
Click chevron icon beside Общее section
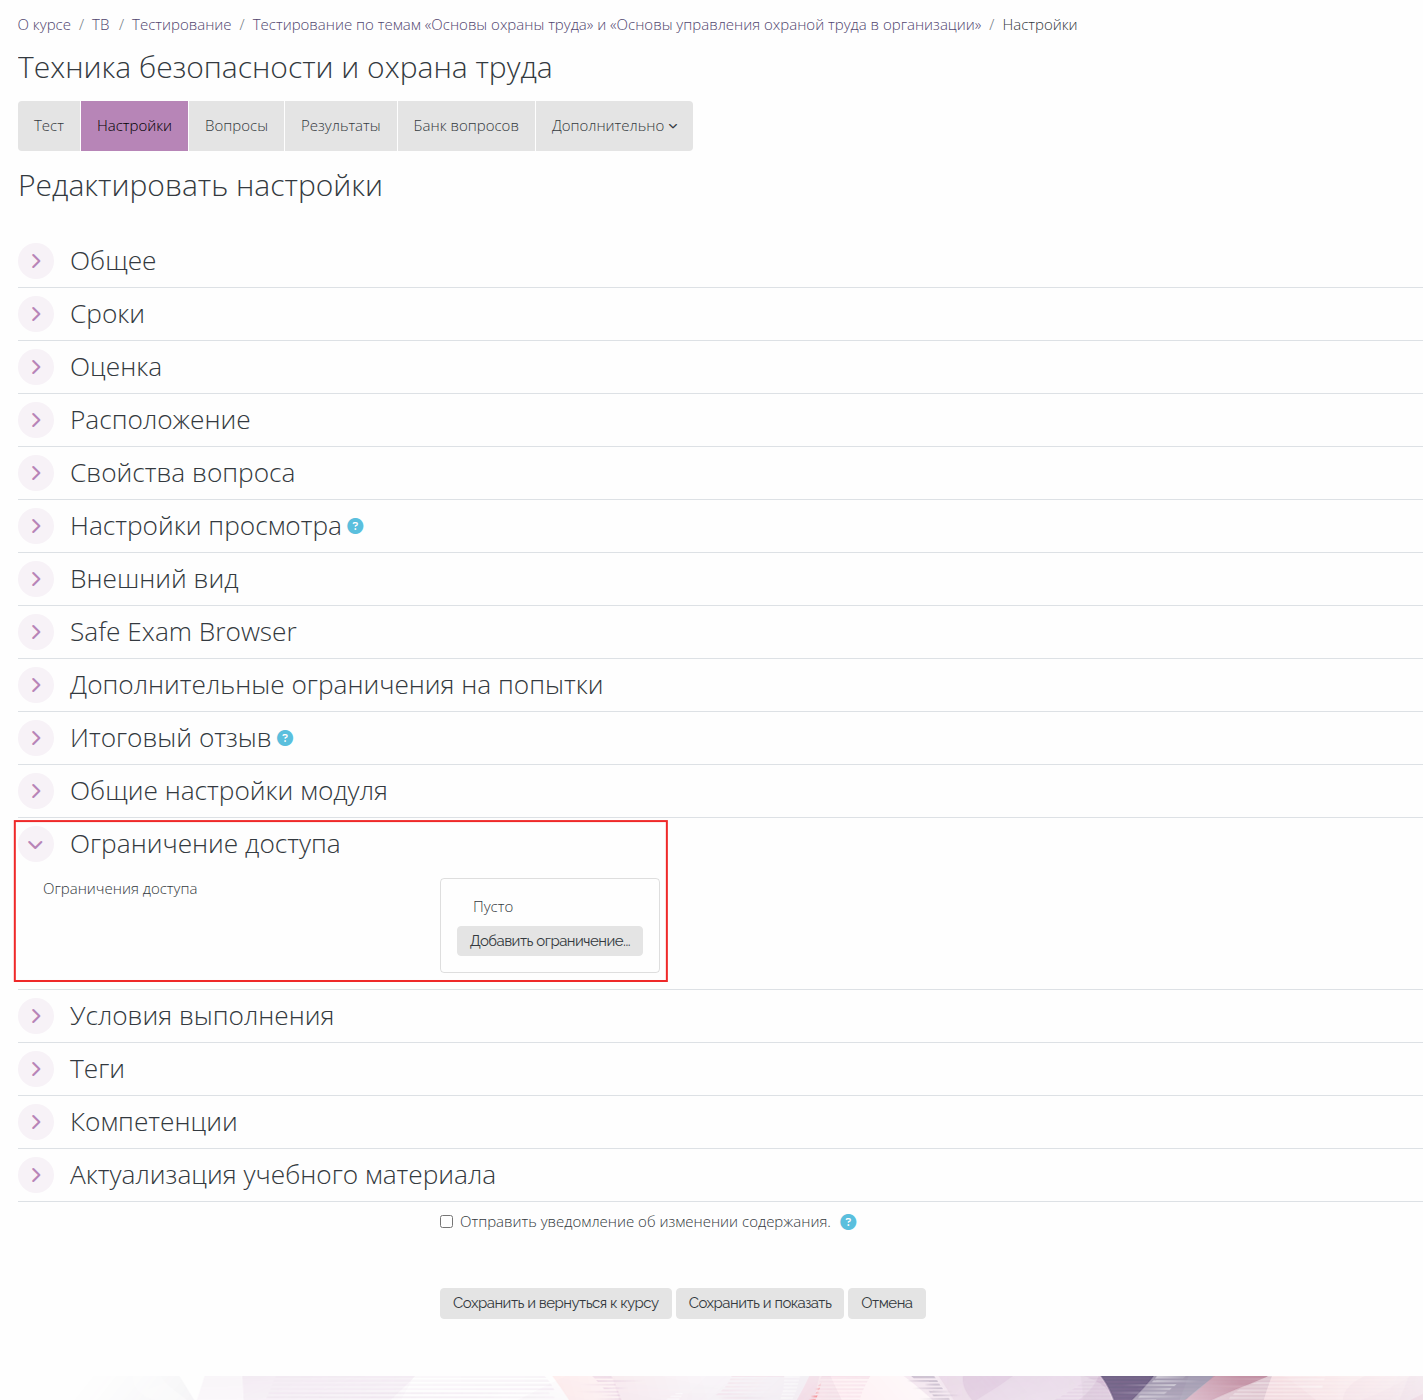(x=36, y=261)
